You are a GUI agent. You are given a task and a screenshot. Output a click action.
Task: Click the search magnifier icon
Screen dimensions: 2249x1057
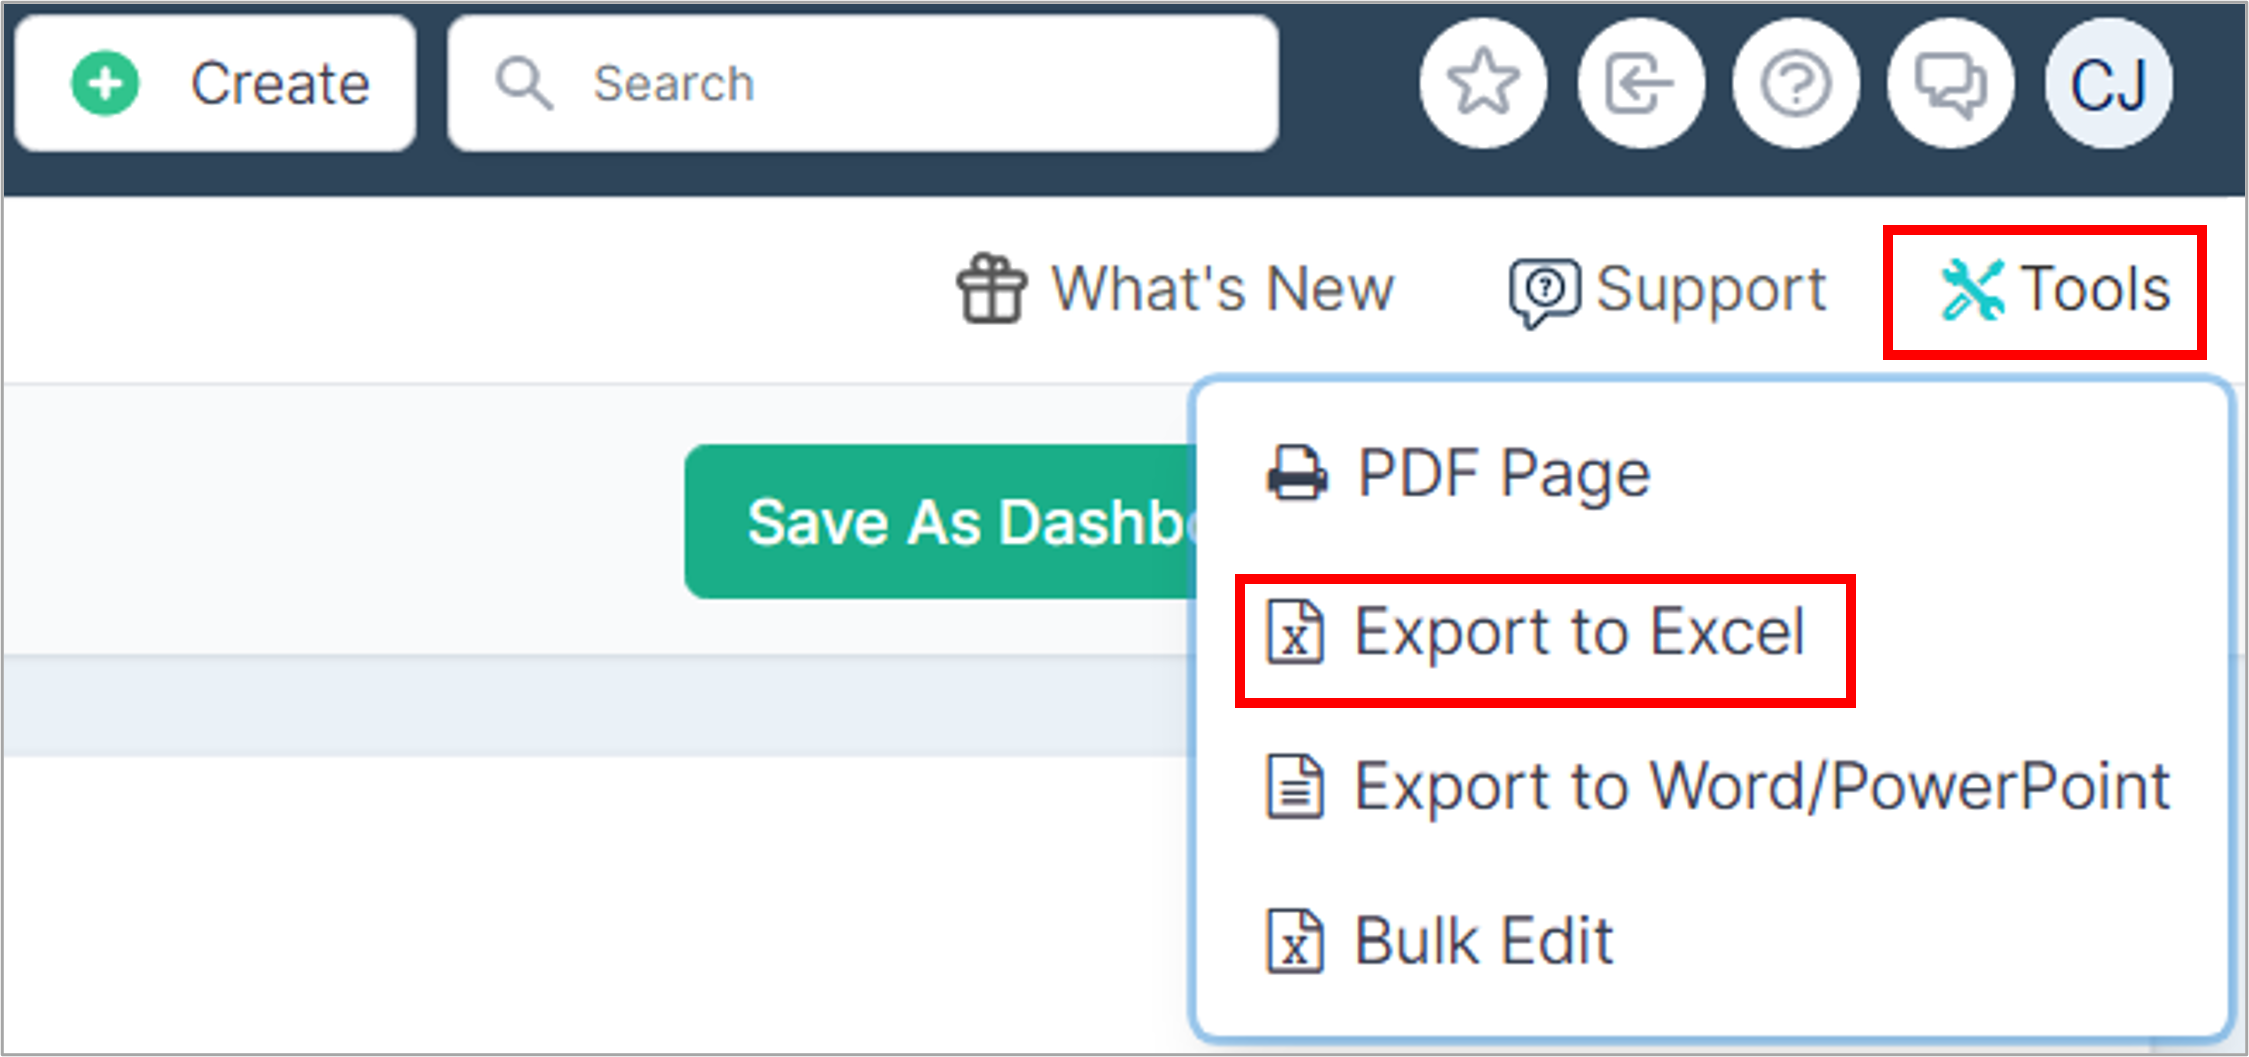pos(524,84)
